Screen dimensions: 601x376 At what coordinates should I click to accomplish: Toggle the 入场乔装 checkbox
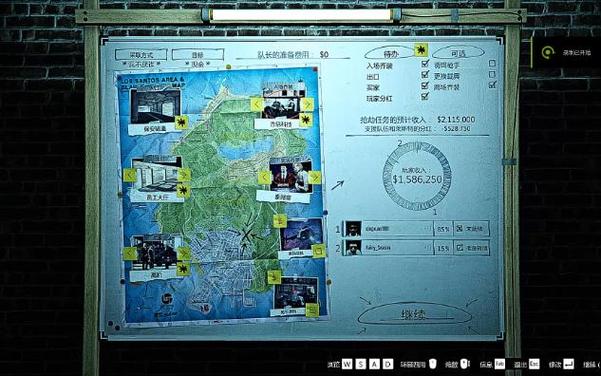point(425,64)
